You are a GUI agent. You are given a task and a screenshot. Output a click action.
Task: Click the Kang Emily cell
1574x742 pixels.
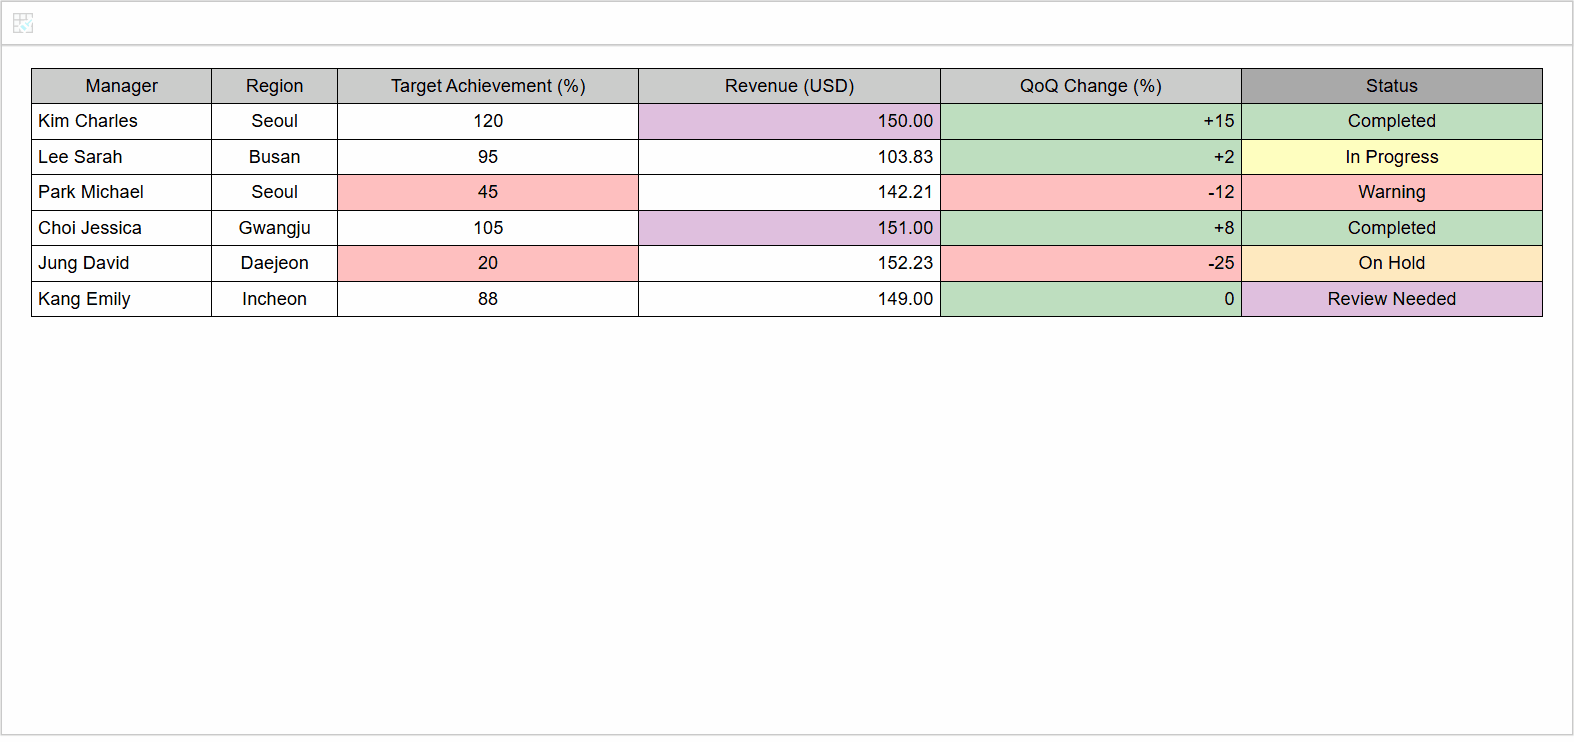pos(121,299)
